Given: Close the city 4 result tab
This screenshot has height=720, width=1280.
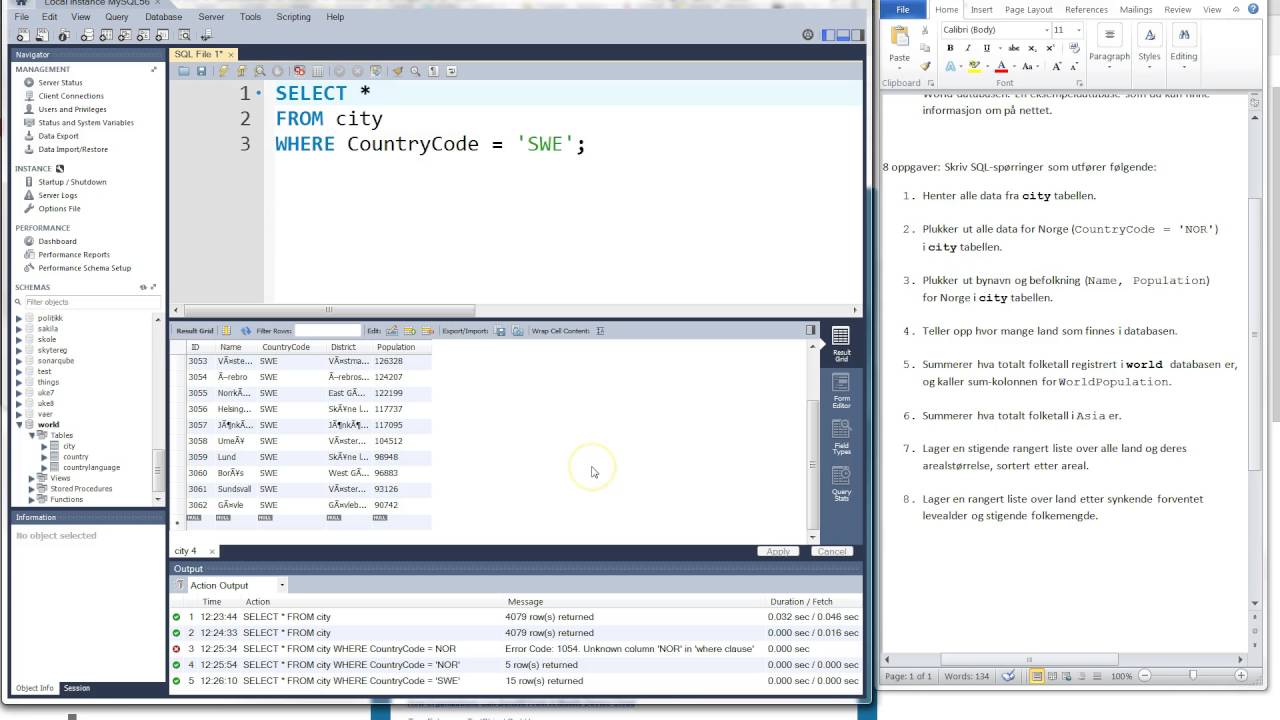Looking at the screenshot, I should click(x=212, y=552).
